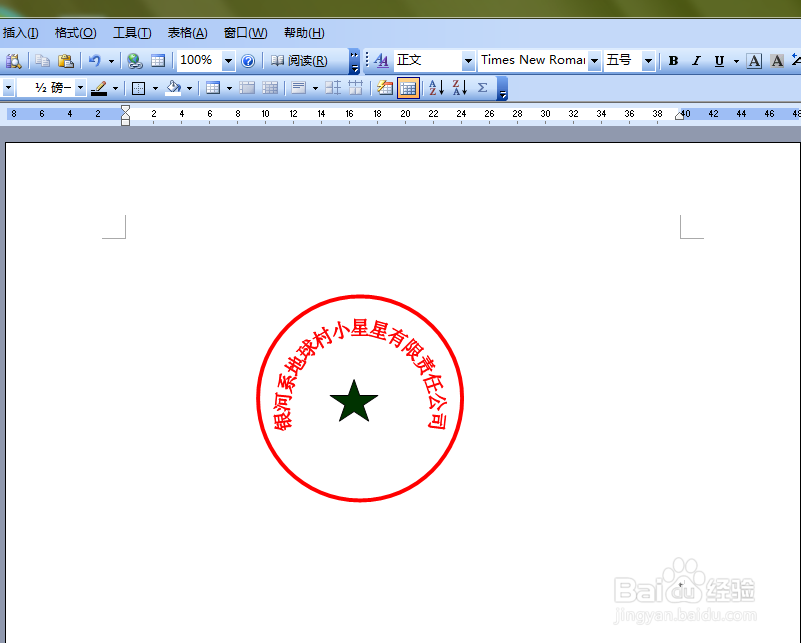Open the 插入 menu

22,32
